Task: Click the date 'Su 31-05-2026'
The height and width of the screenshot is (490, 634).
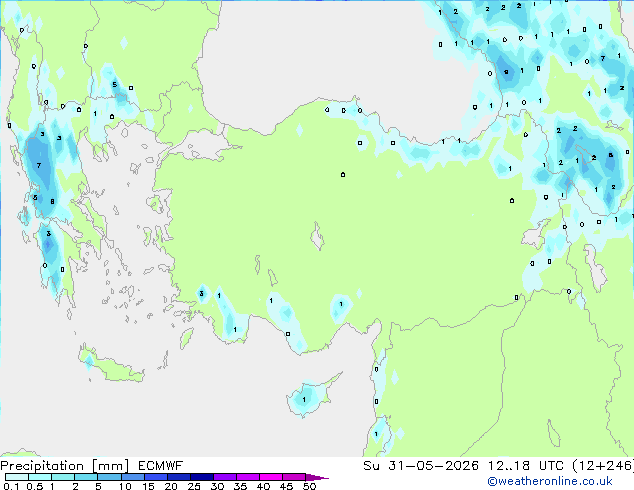Action: tap(421, 466)
